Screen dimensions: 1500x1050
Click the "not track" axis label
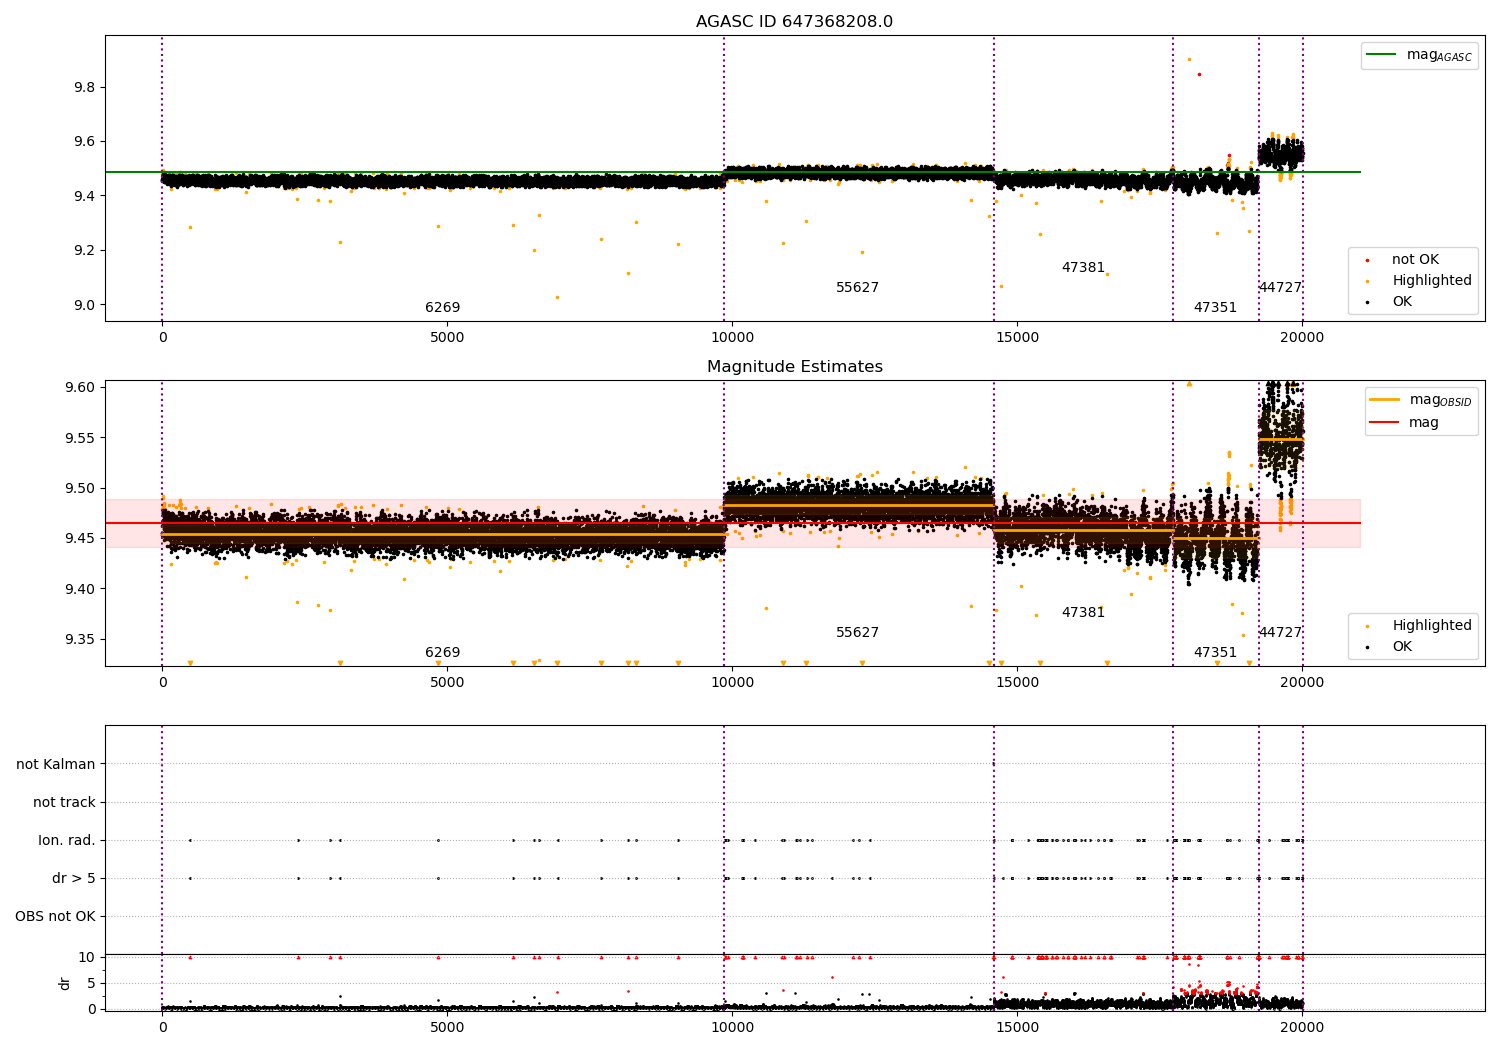pos(64,802)
